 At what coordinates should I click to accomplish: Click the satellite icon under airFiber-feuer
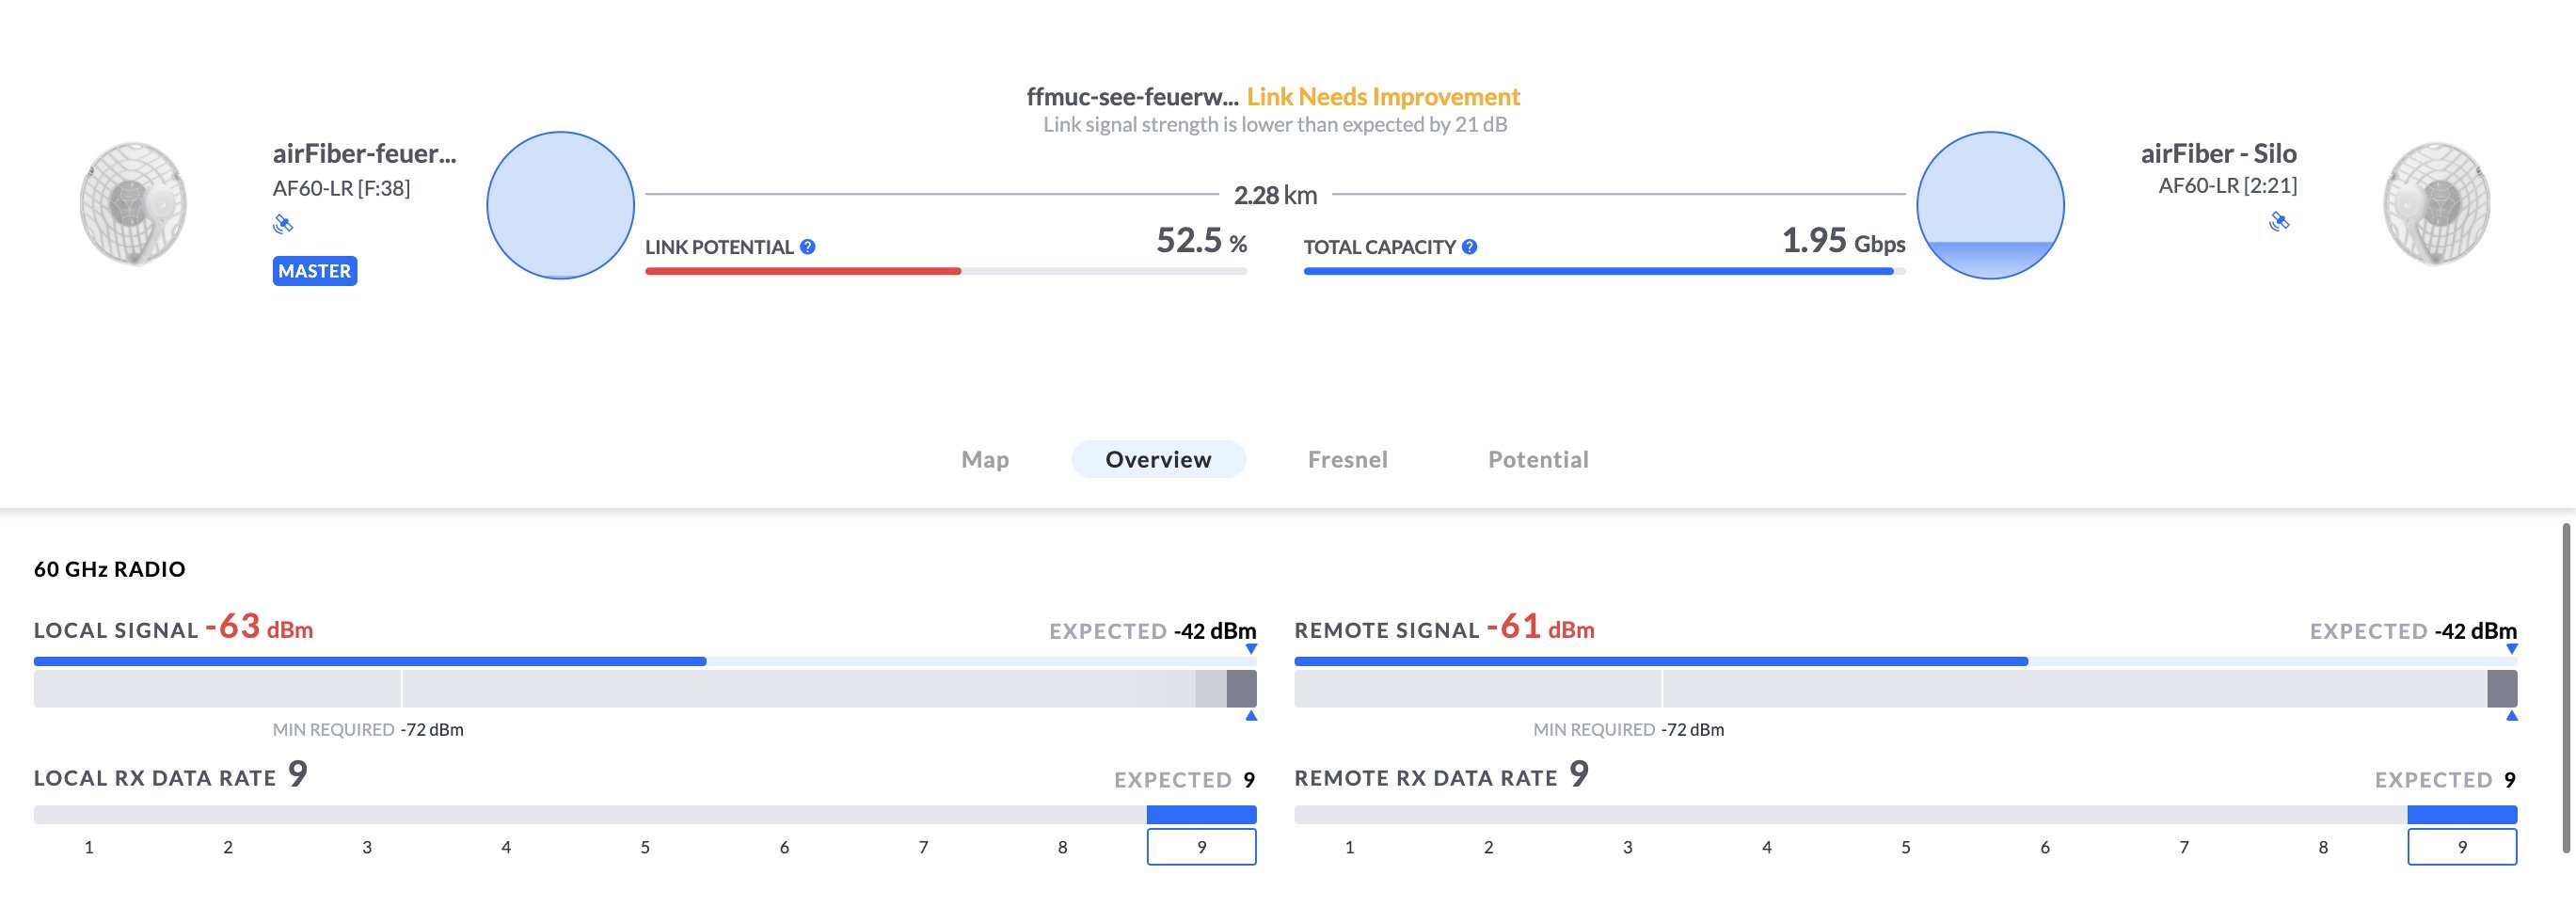point(283,224)
